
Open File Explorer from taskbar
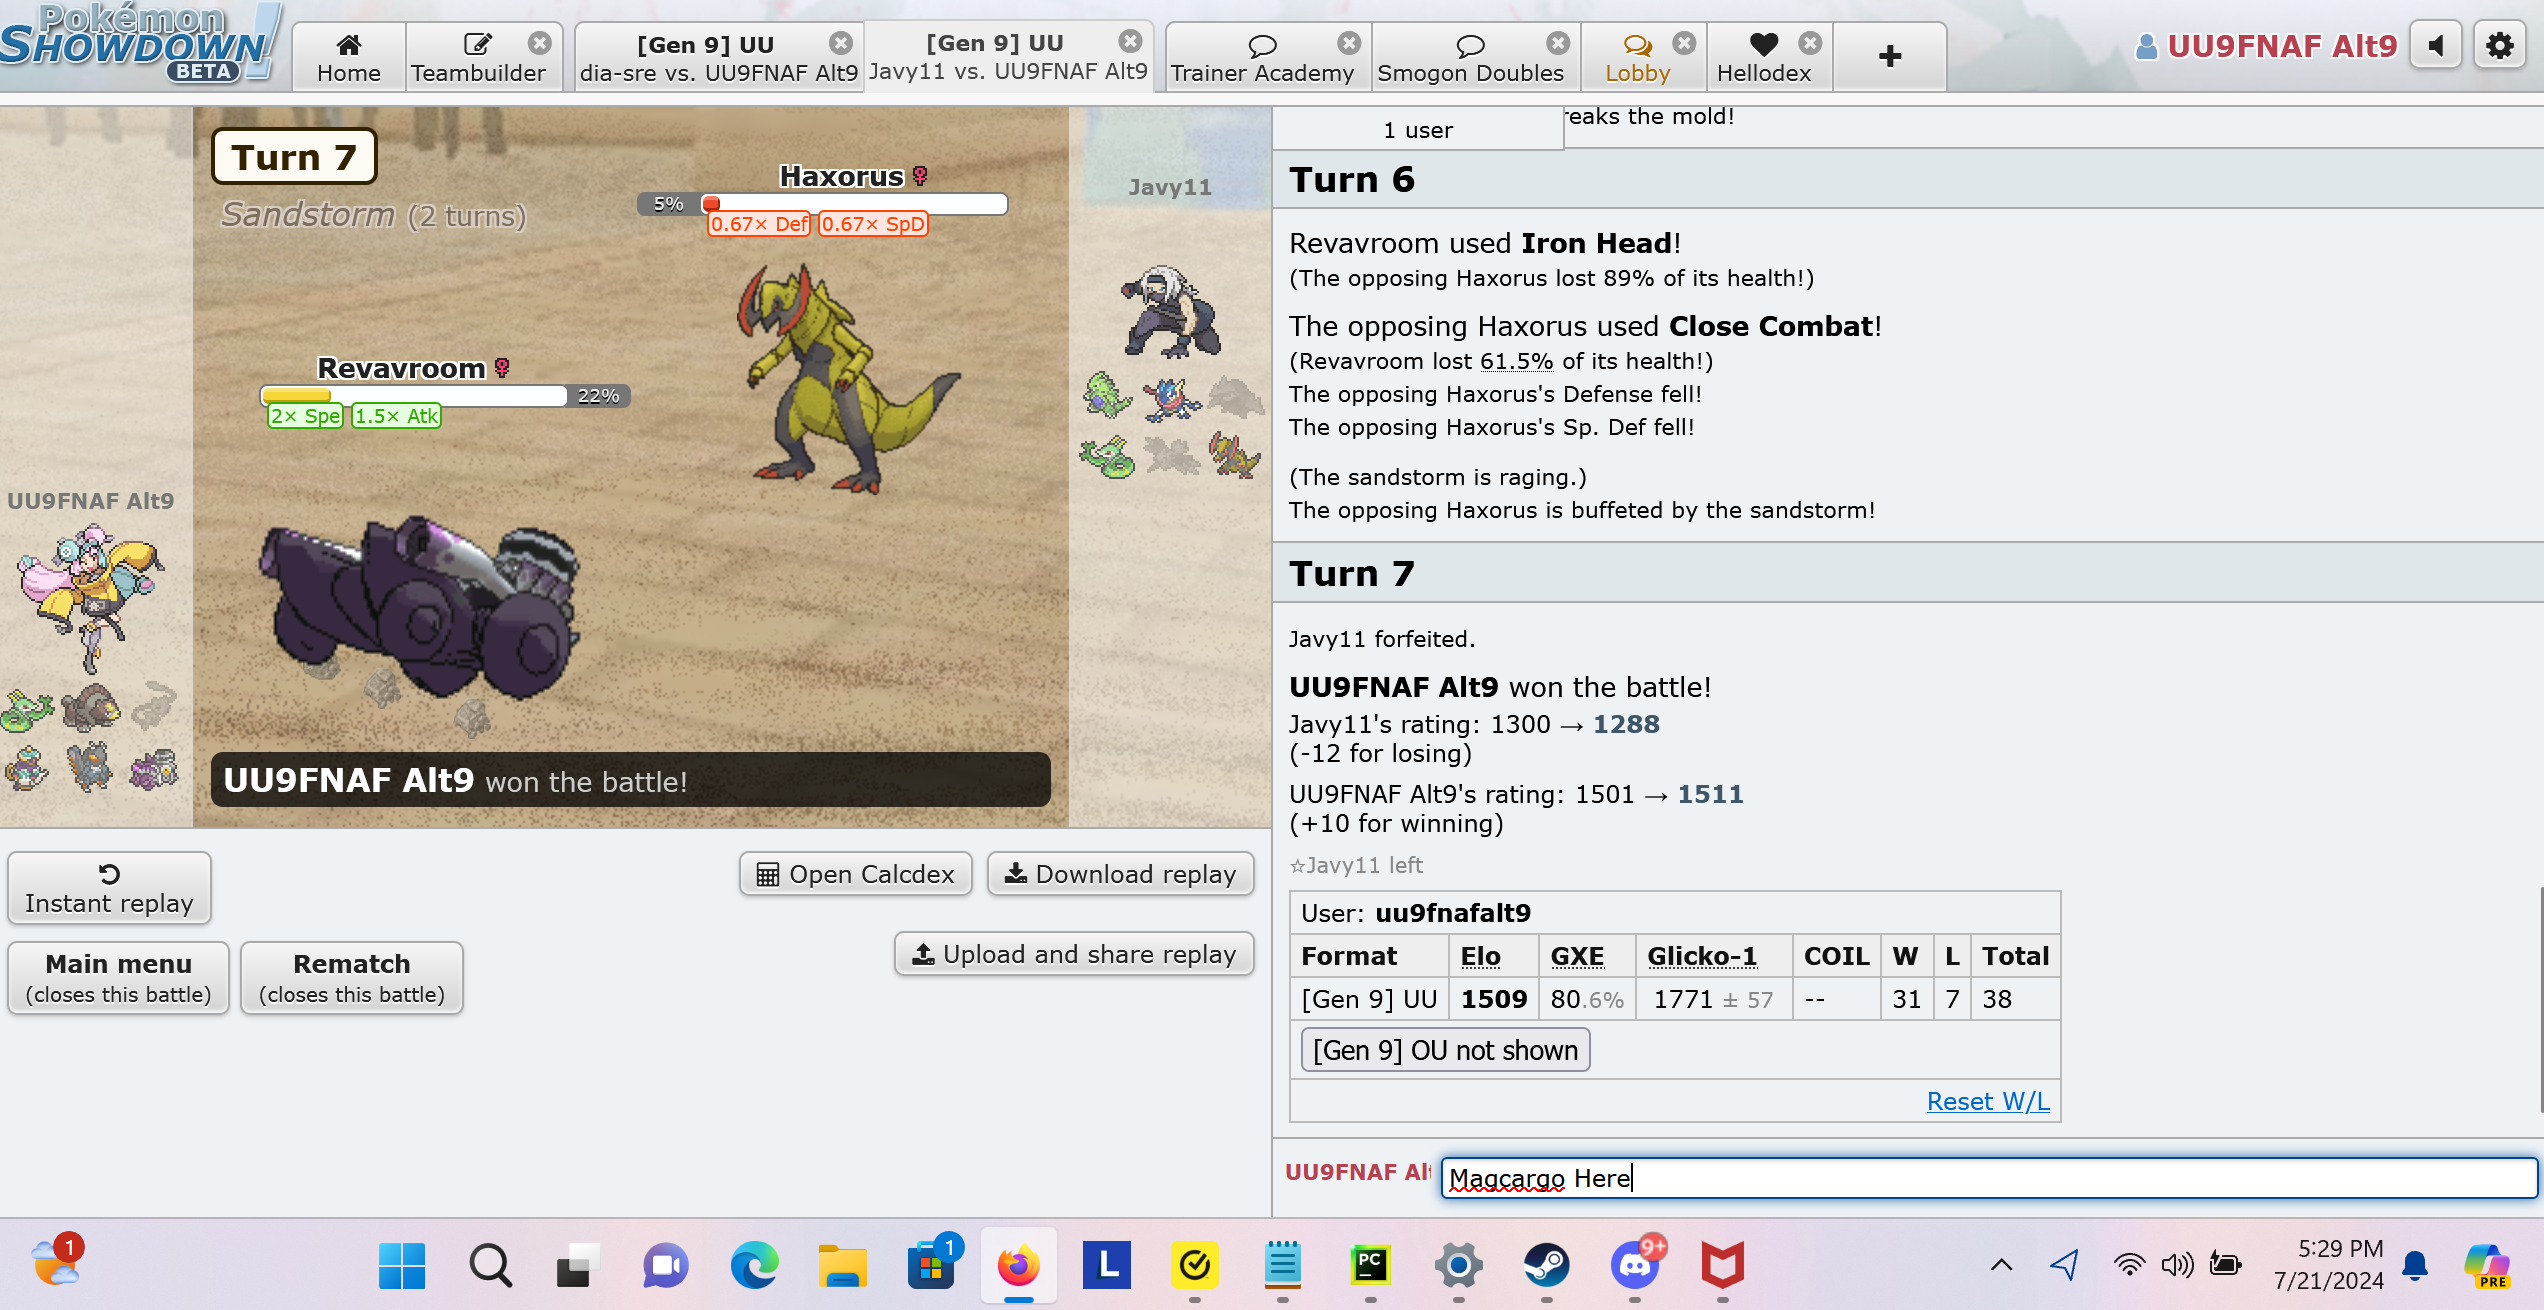click(x=842, y=1266)
